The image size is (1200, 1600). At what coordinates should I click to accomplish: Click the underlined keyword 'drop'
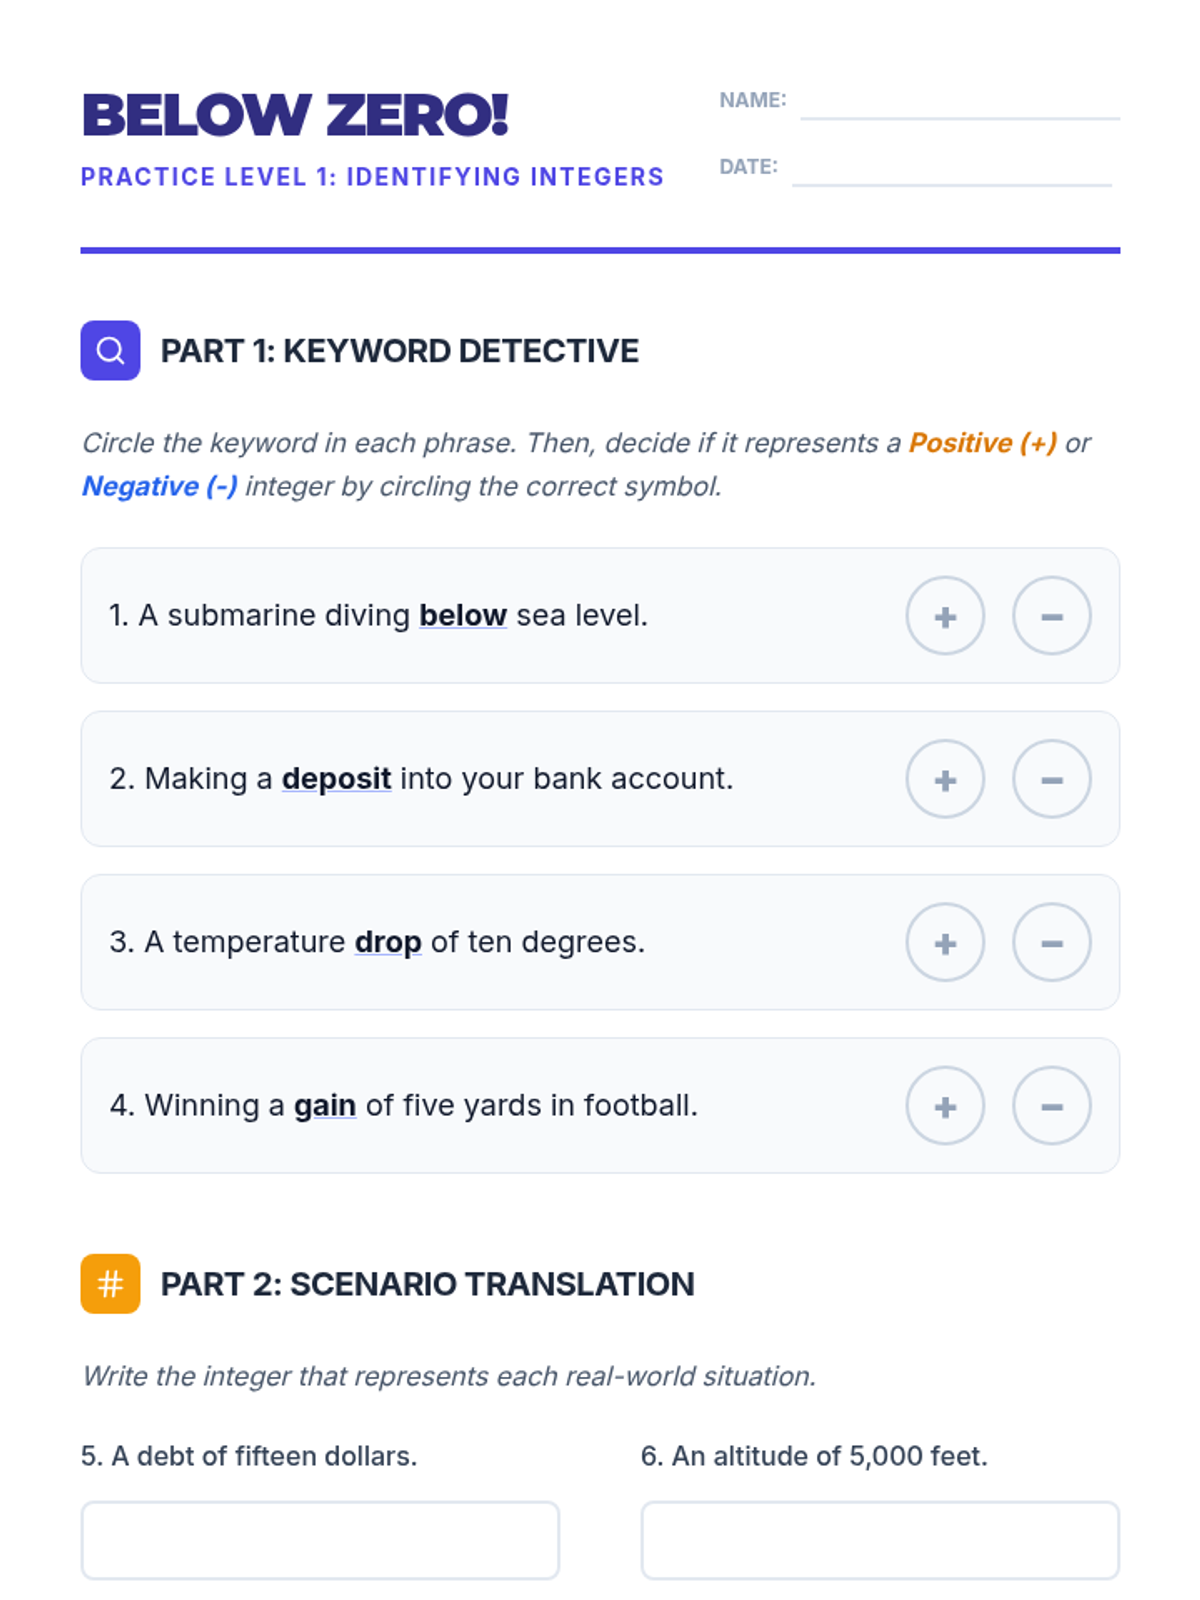[x=388, y=942]
